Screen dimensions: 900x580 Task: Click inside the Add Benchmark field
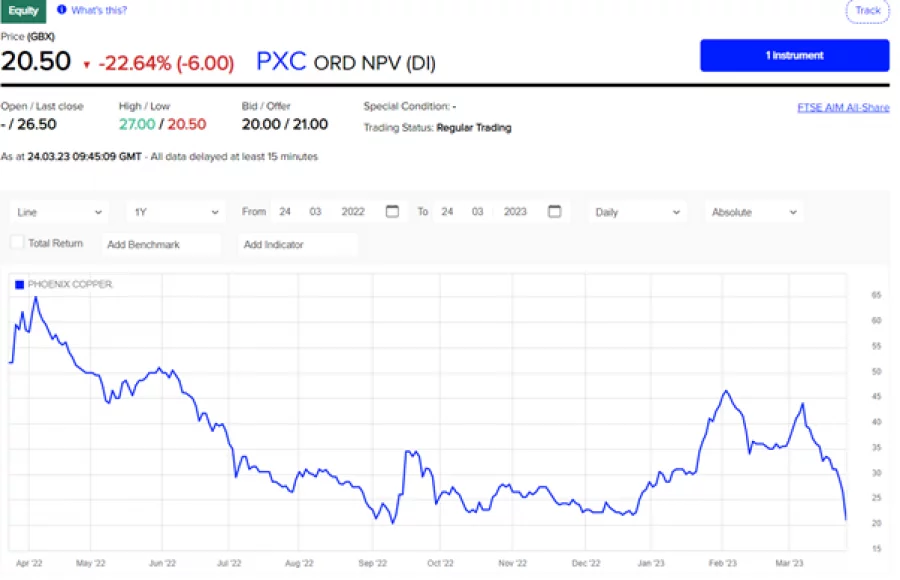tap(161, 243)
